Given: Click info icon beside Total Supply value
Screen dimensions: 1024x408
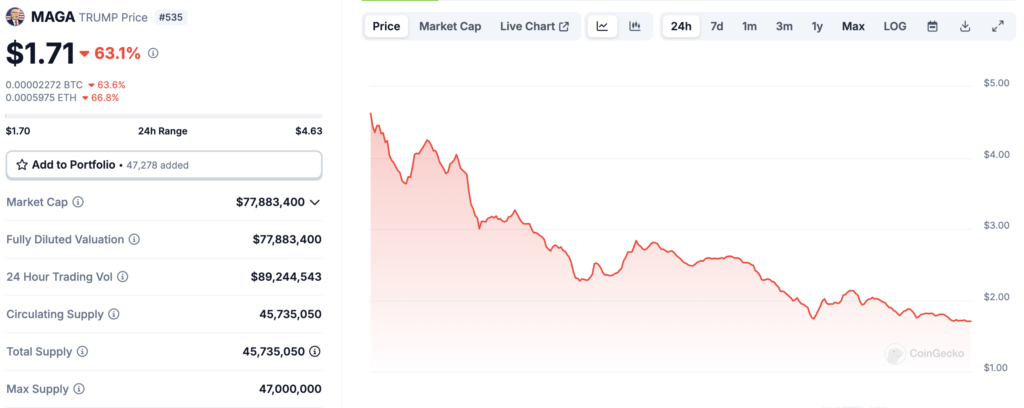Looking at the screenshot, I should pos(315,351).
